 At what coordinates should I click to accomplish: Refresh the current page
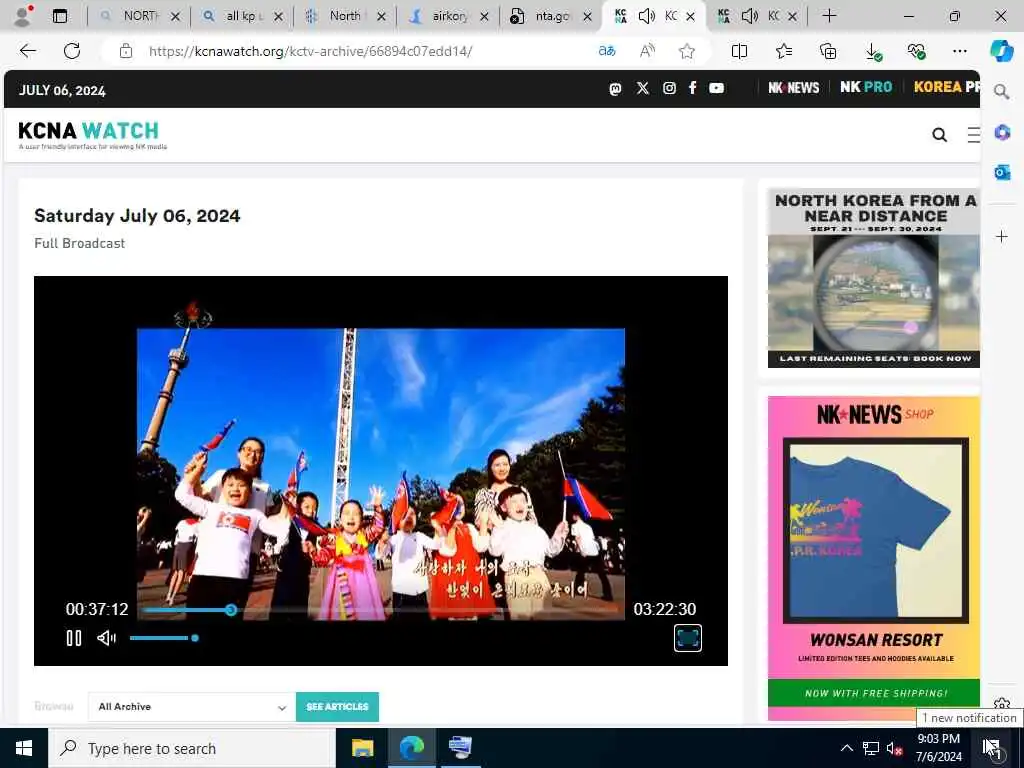[x=72, y=51]
